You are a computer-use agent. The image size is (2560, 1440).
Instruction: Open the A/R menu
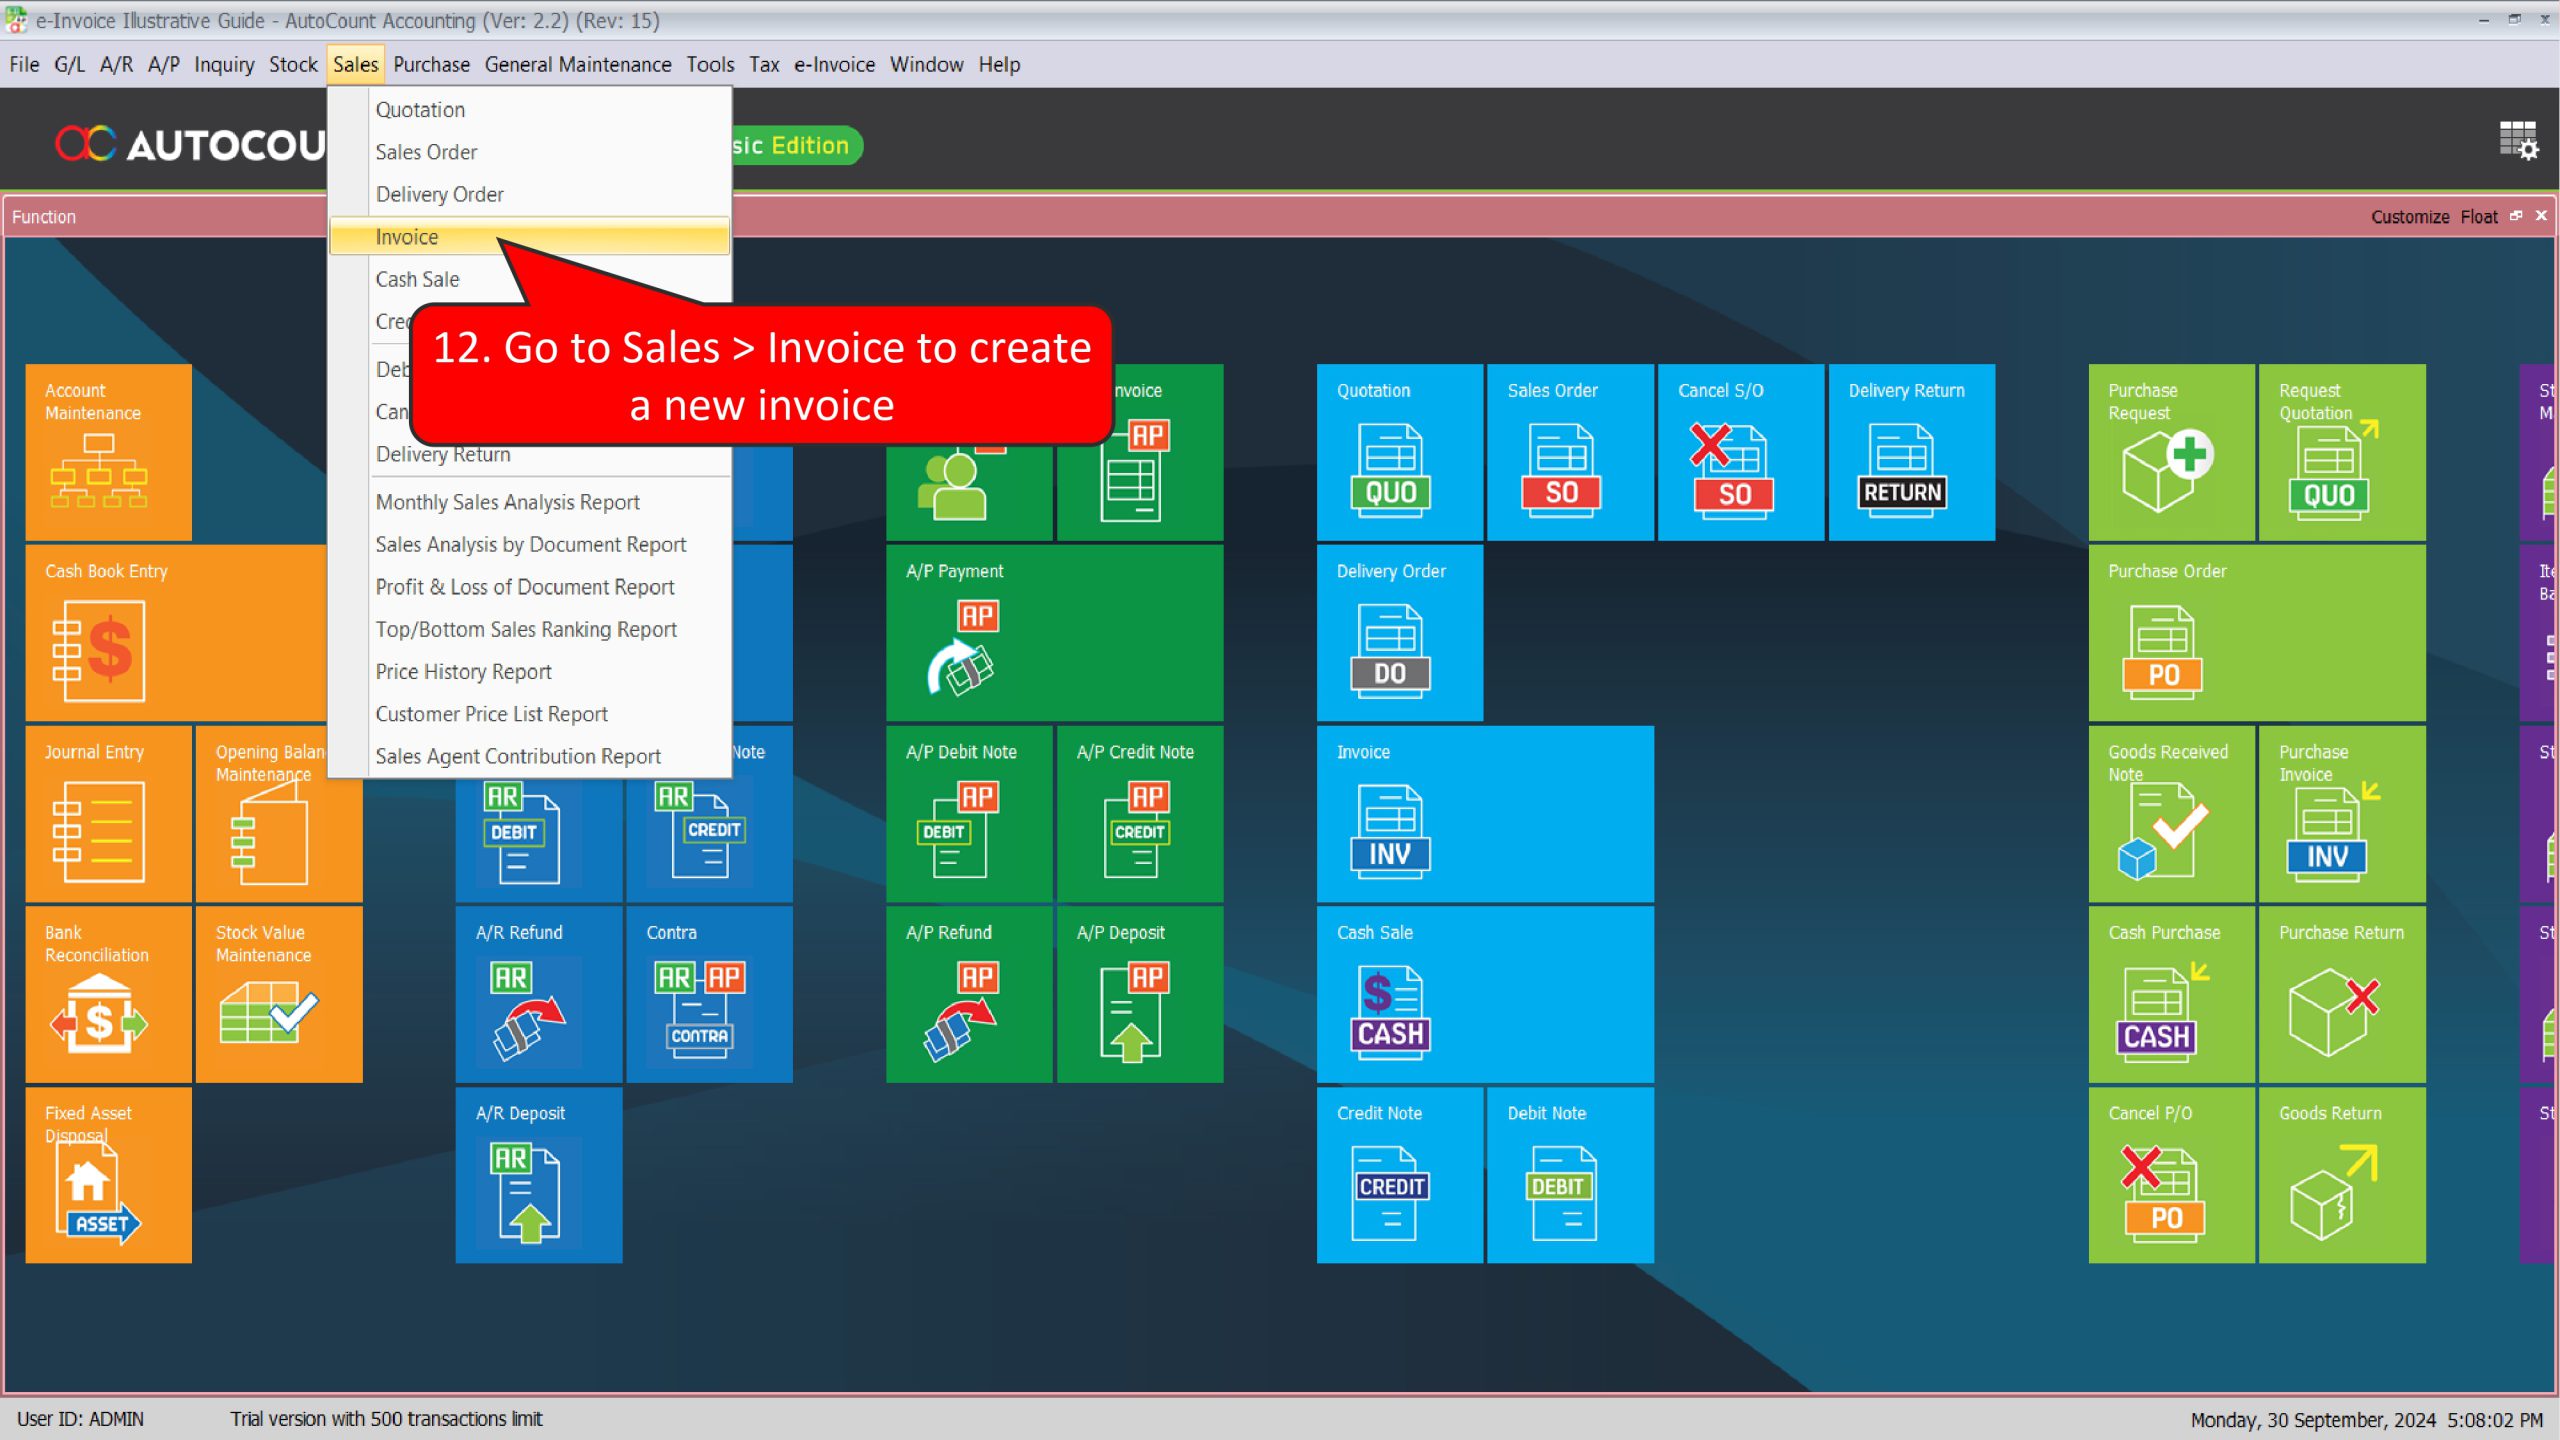coord(116,64)
